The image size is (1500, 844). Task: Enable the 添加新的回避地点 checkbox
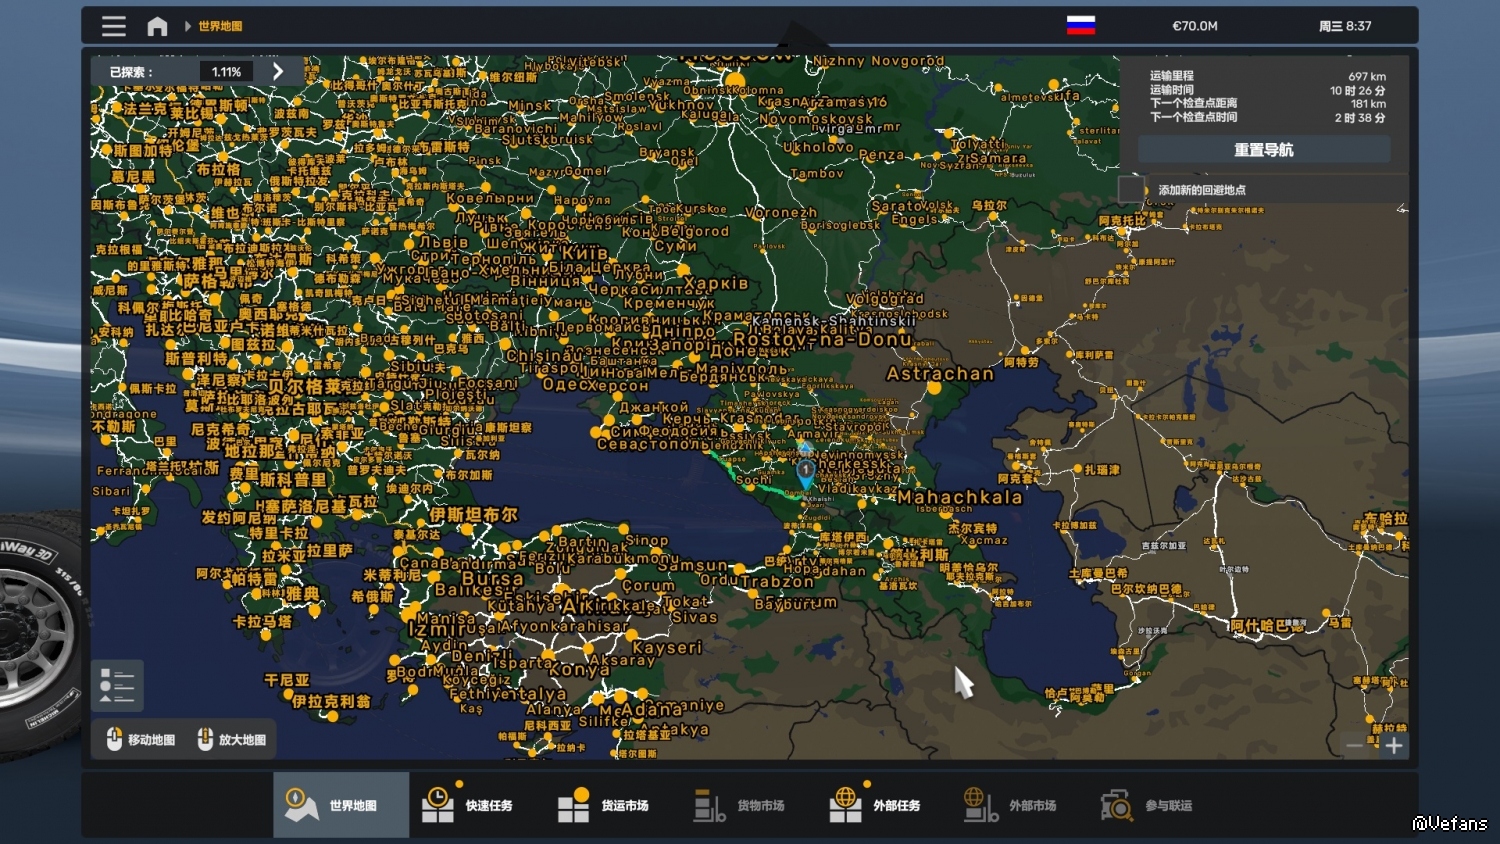click(x=1131, y=189)
